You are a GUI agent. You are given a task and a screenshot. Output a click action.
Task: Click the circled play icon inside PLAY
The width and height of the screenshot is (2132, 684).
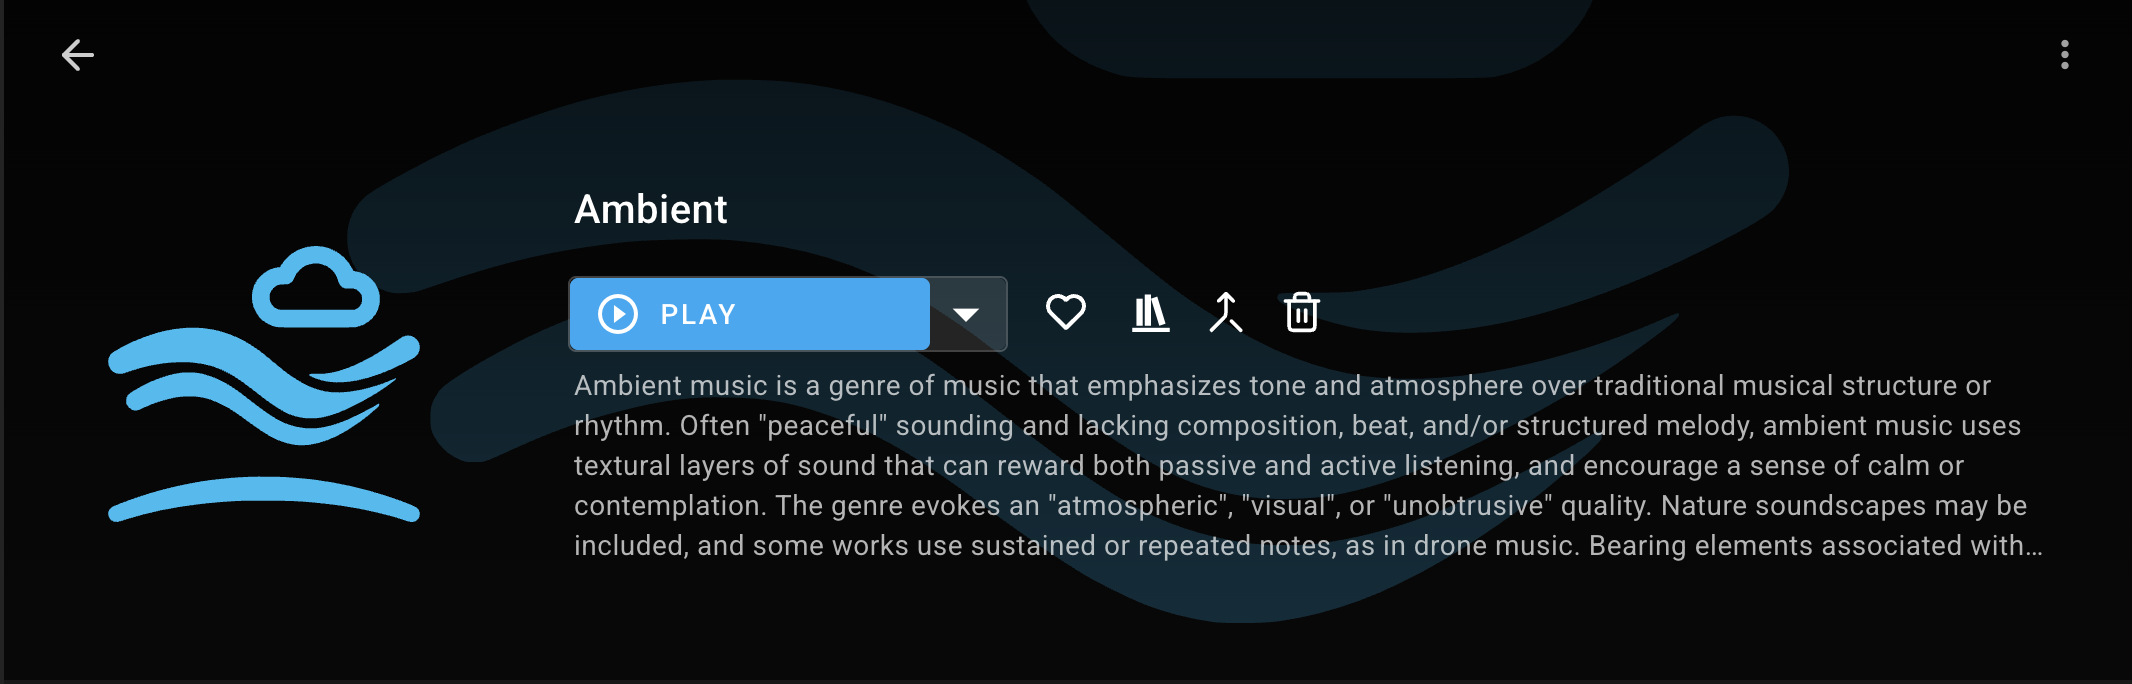618,314
